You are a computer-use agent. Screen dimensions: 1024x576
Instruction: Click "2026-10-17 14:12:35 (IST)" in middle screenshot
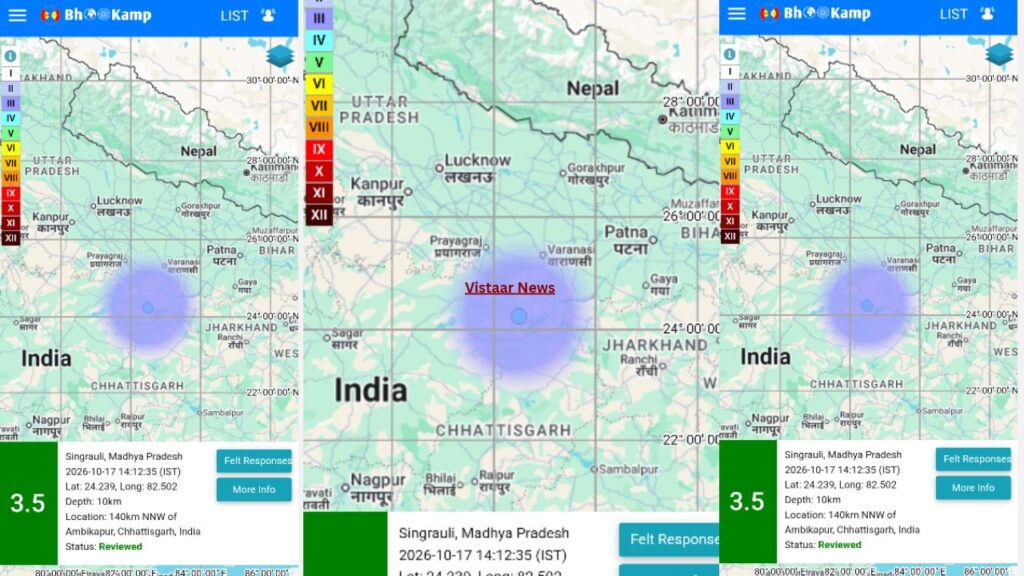point(483,555)
